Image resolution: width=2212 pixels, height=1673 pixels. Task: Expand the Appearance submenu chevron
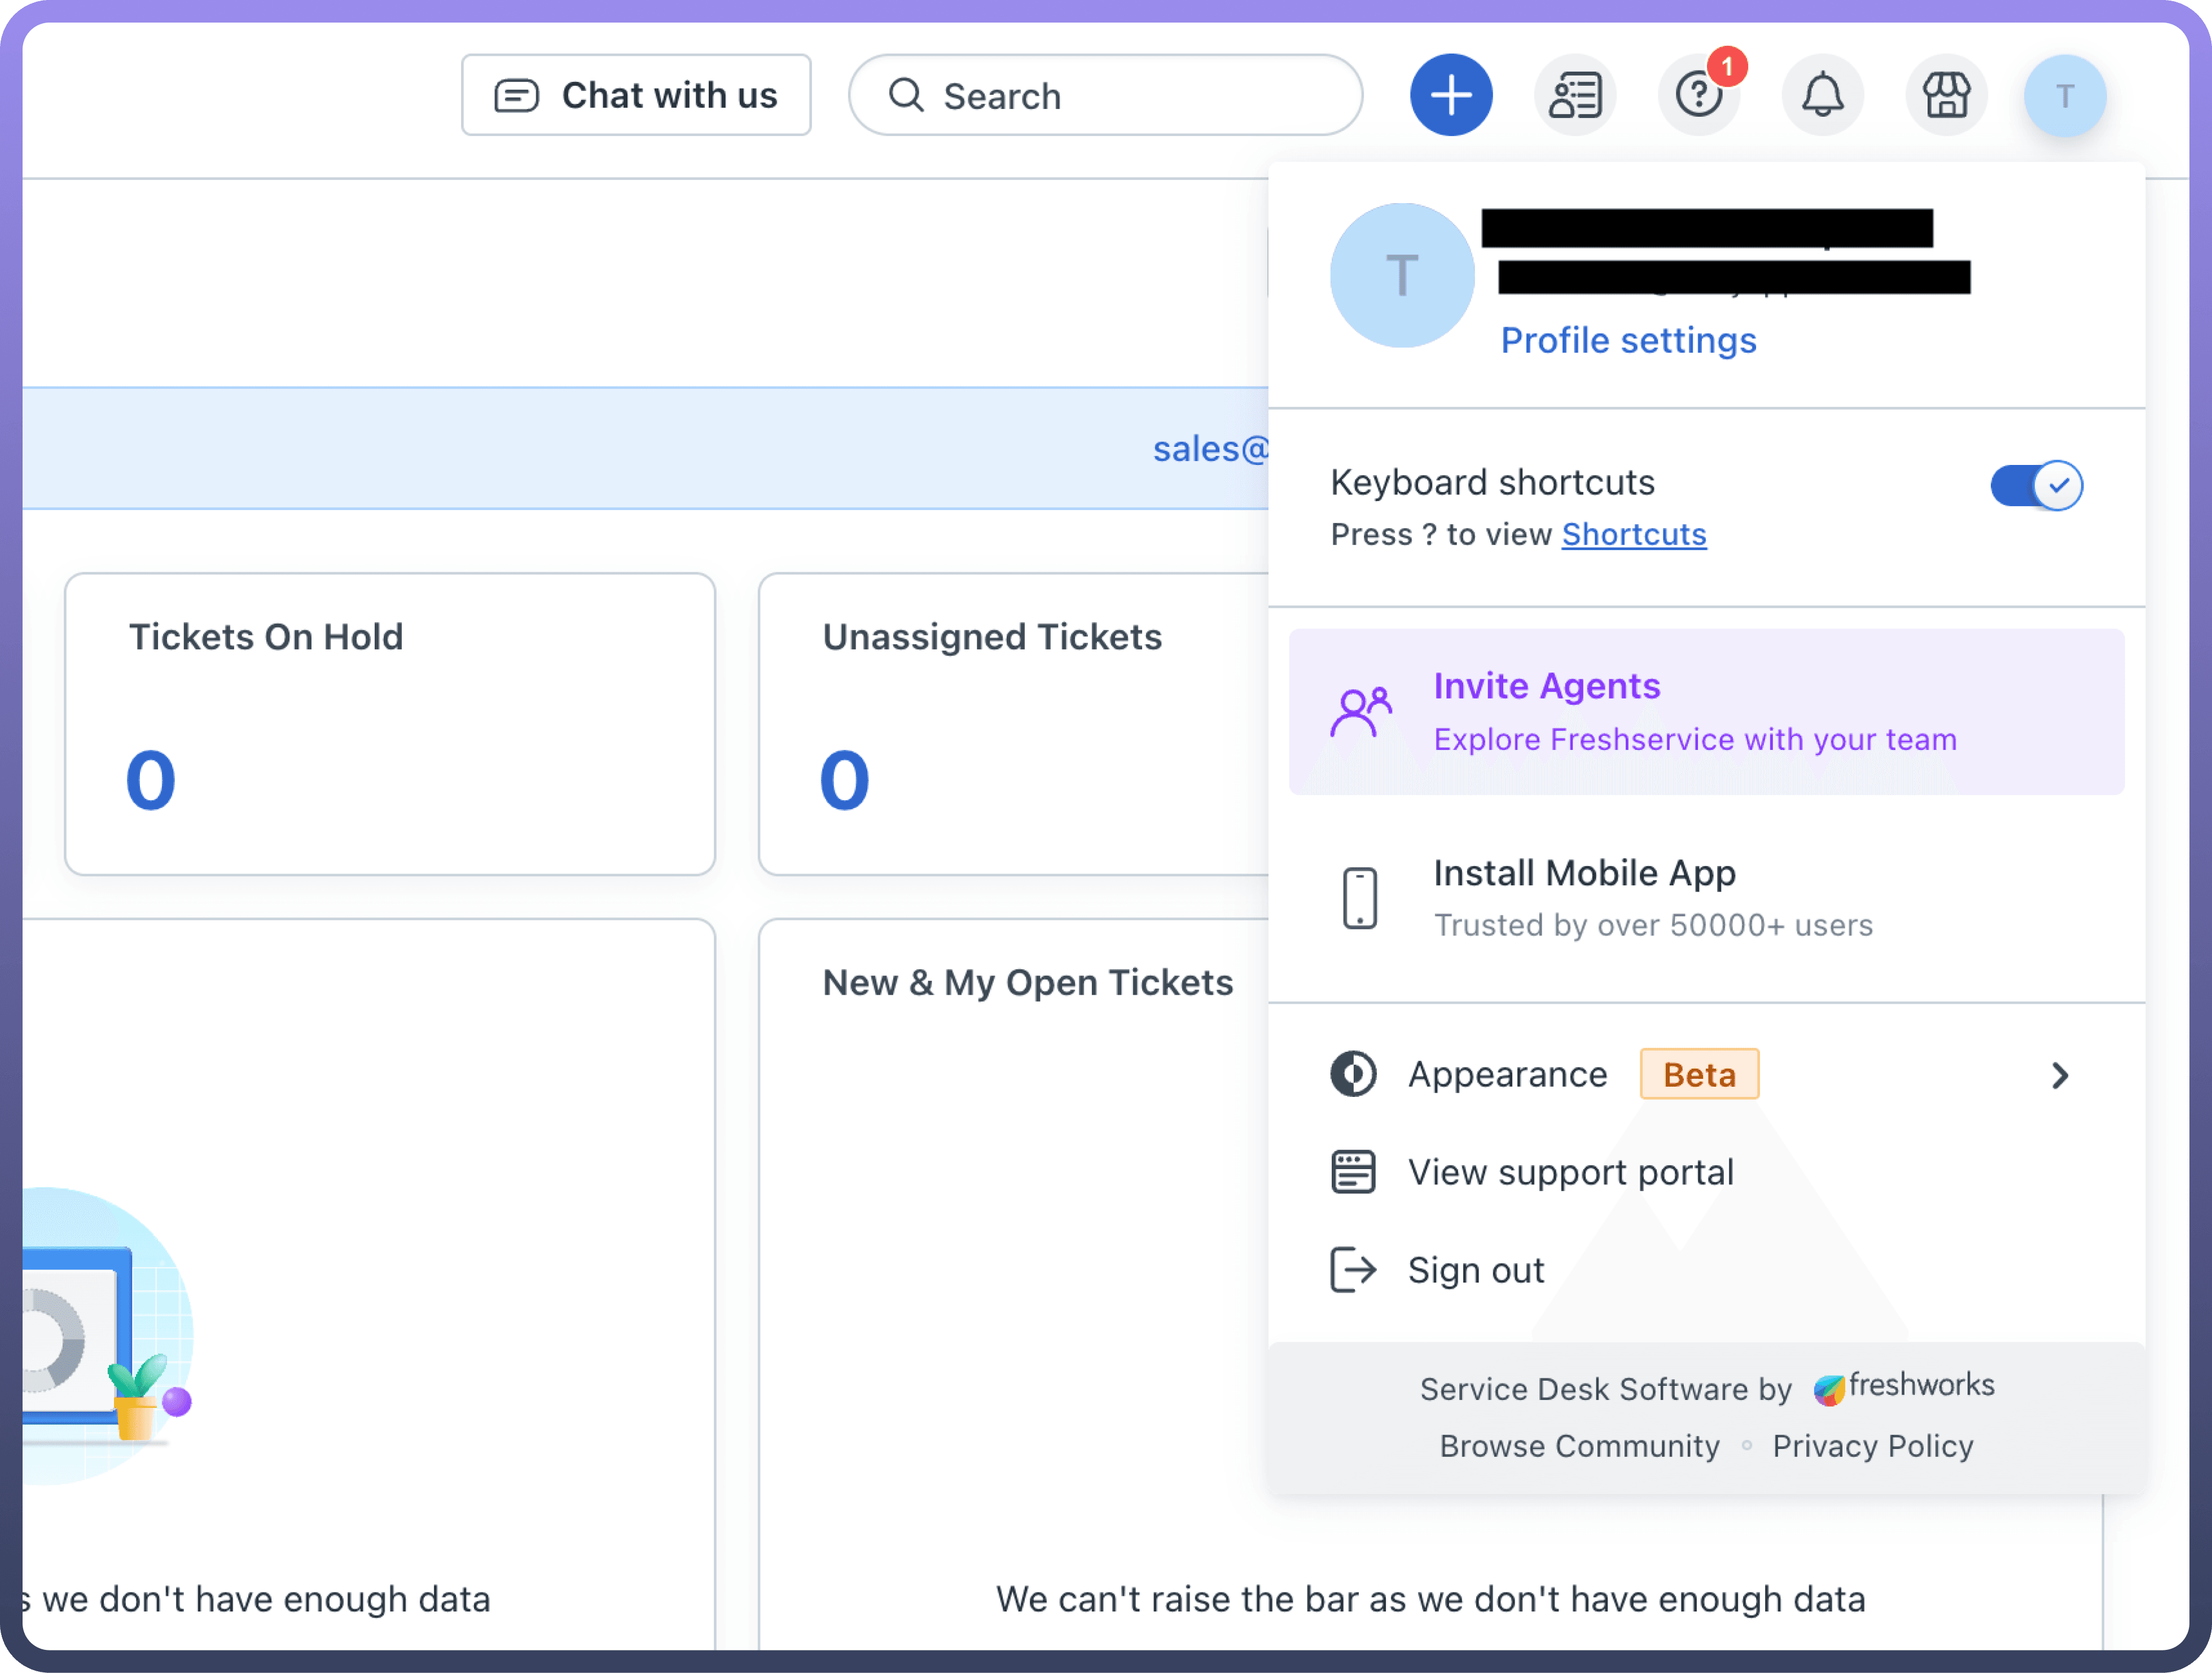coord(2059,1075)
